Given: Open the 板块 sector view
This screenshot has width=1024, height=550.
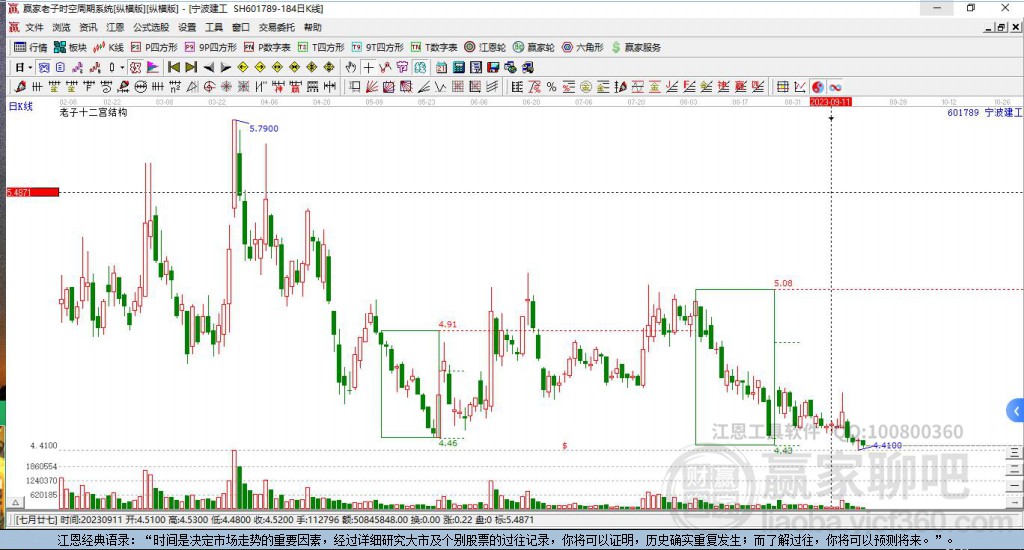Looking at the screenshot, I should (x=70, y=47).
